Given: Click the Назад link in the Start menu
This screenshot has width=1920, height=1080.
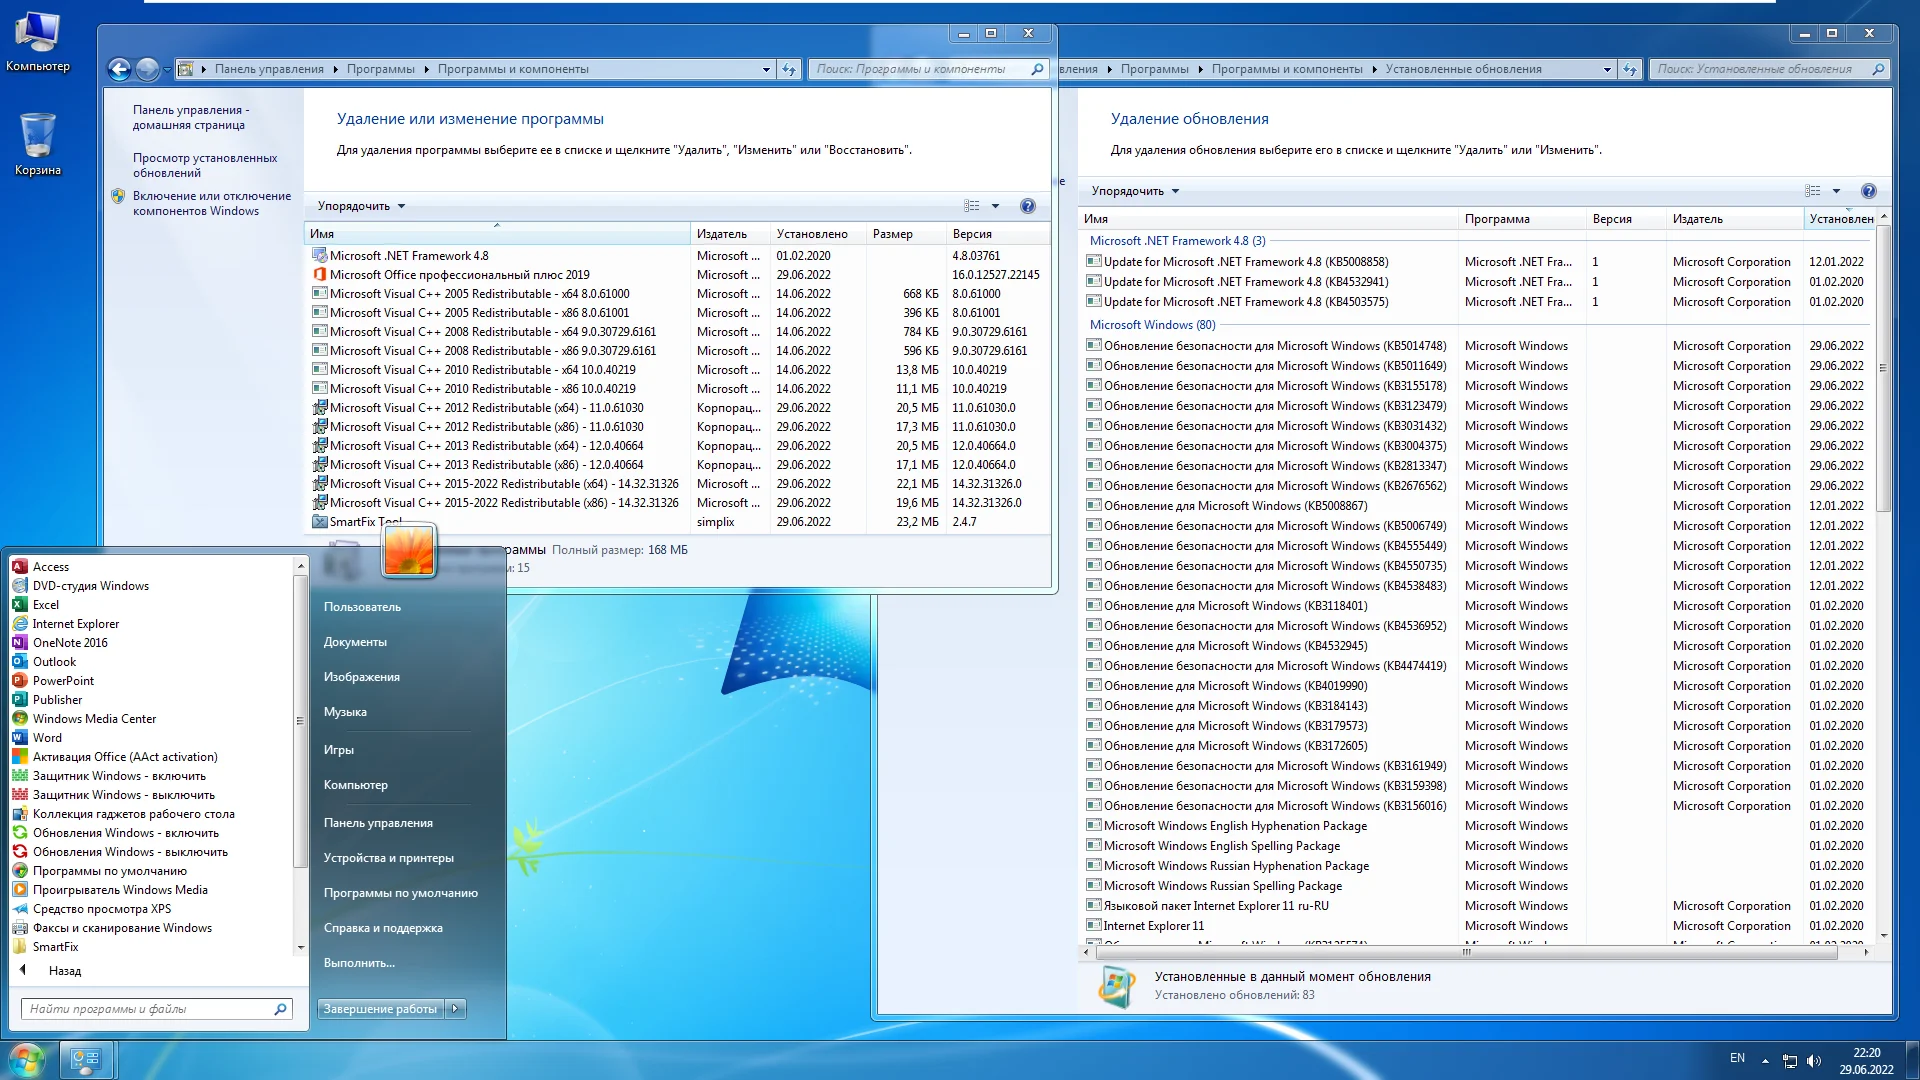Looking at the screenshot, I should (64, 971).
